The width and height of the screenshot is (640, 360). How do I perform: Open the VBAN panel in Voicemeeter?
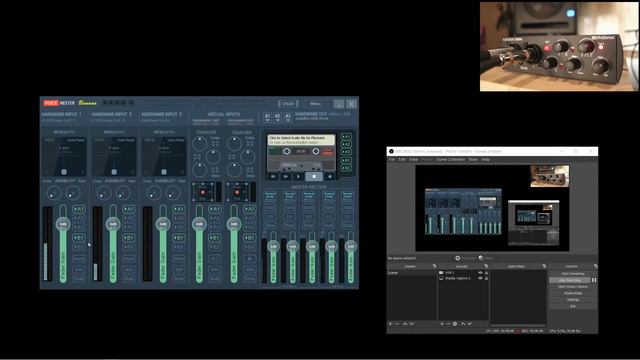click(x=288, y=104)
